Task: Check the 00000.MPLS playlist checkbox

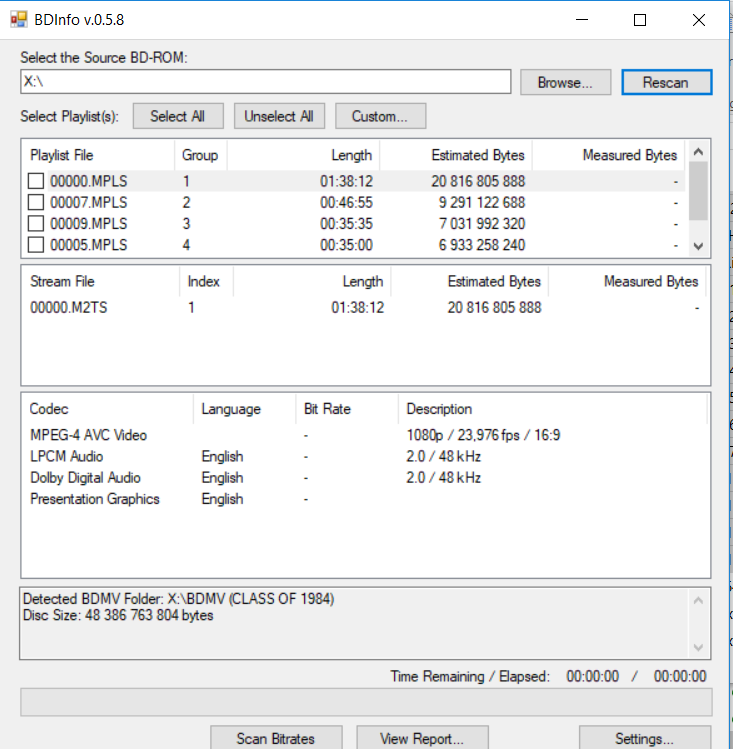Action: click(x=36, y=181)
